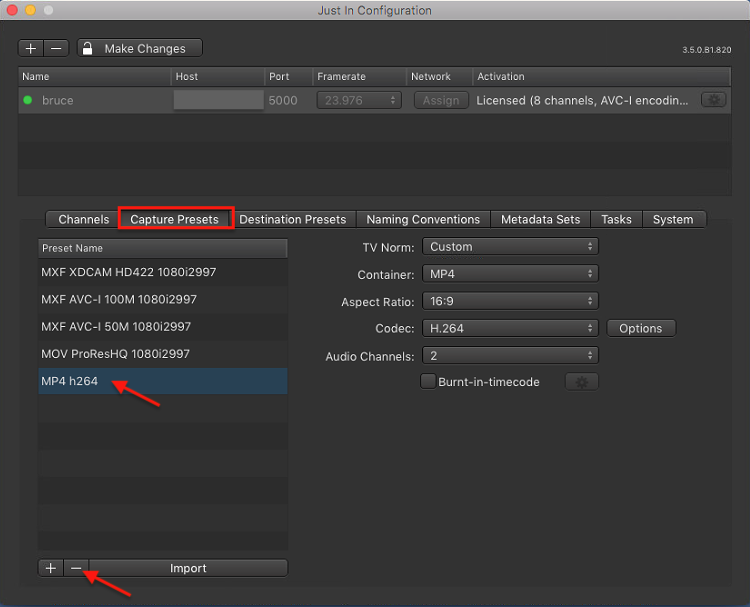Open the Codec dropdown showing H.264
750x607 pixels.
point(510,329)
